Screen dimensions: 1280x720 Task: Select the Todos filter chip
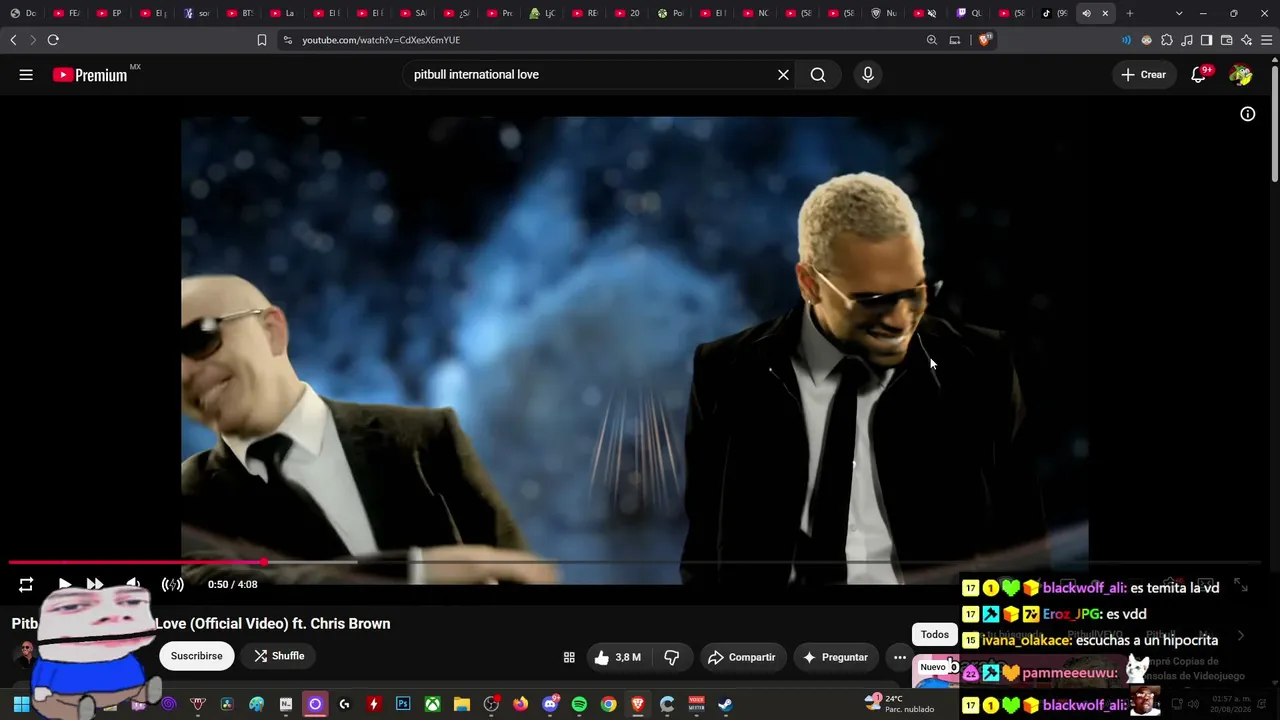click(935, 635)
